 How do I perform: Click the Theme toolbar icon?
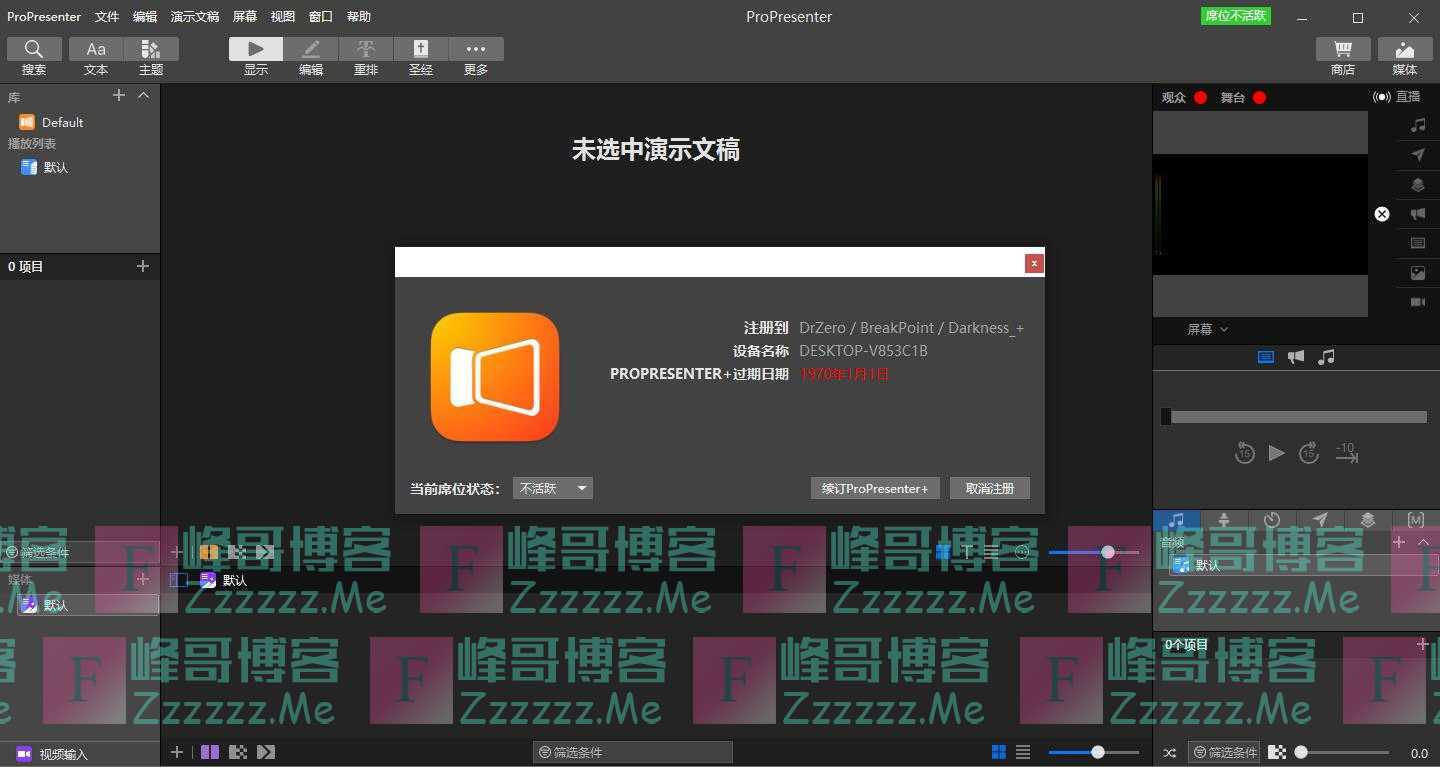coord(151,57)
